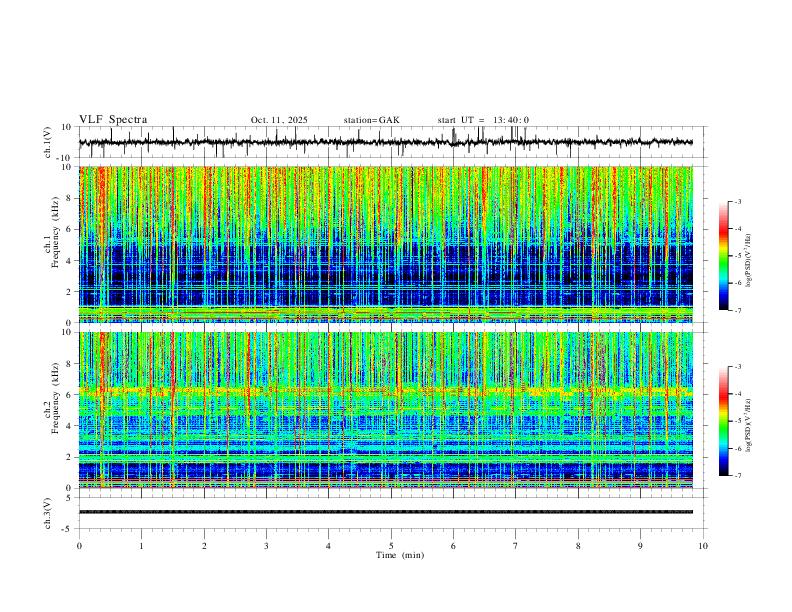Click the yellow 6 kHz band in ch.2
This screenshot has width=792, height=612.
tap(385, 391)
